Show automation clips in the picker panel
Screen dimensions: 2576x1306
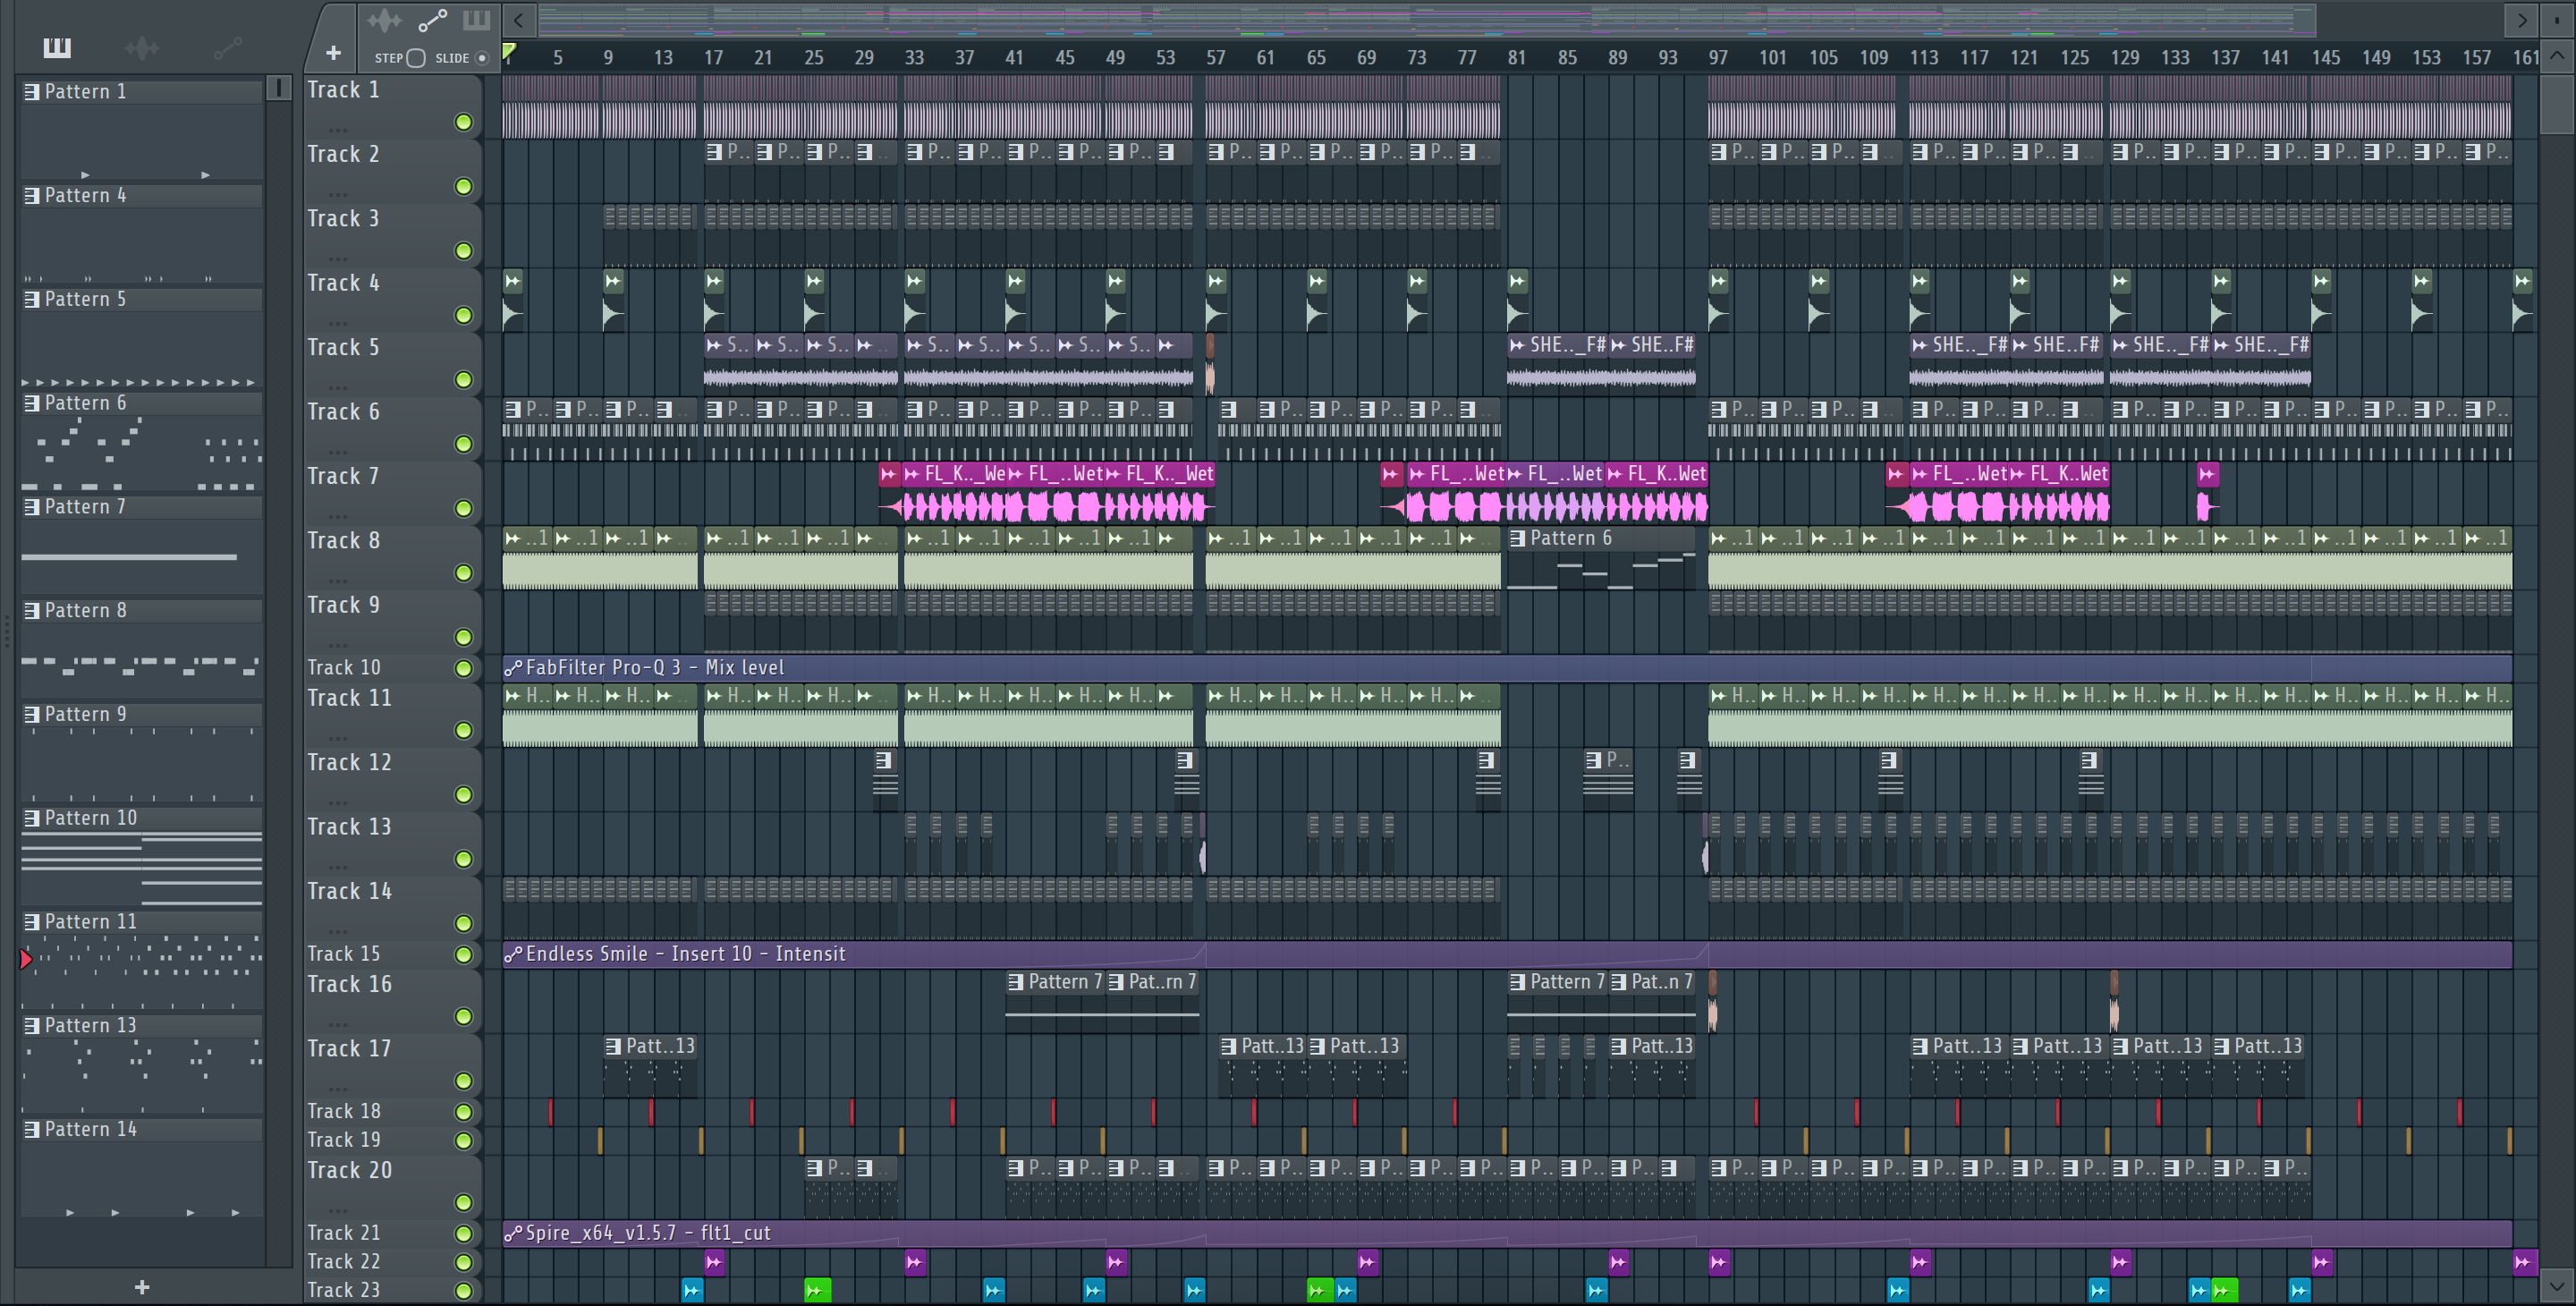(x=227, y=47)
